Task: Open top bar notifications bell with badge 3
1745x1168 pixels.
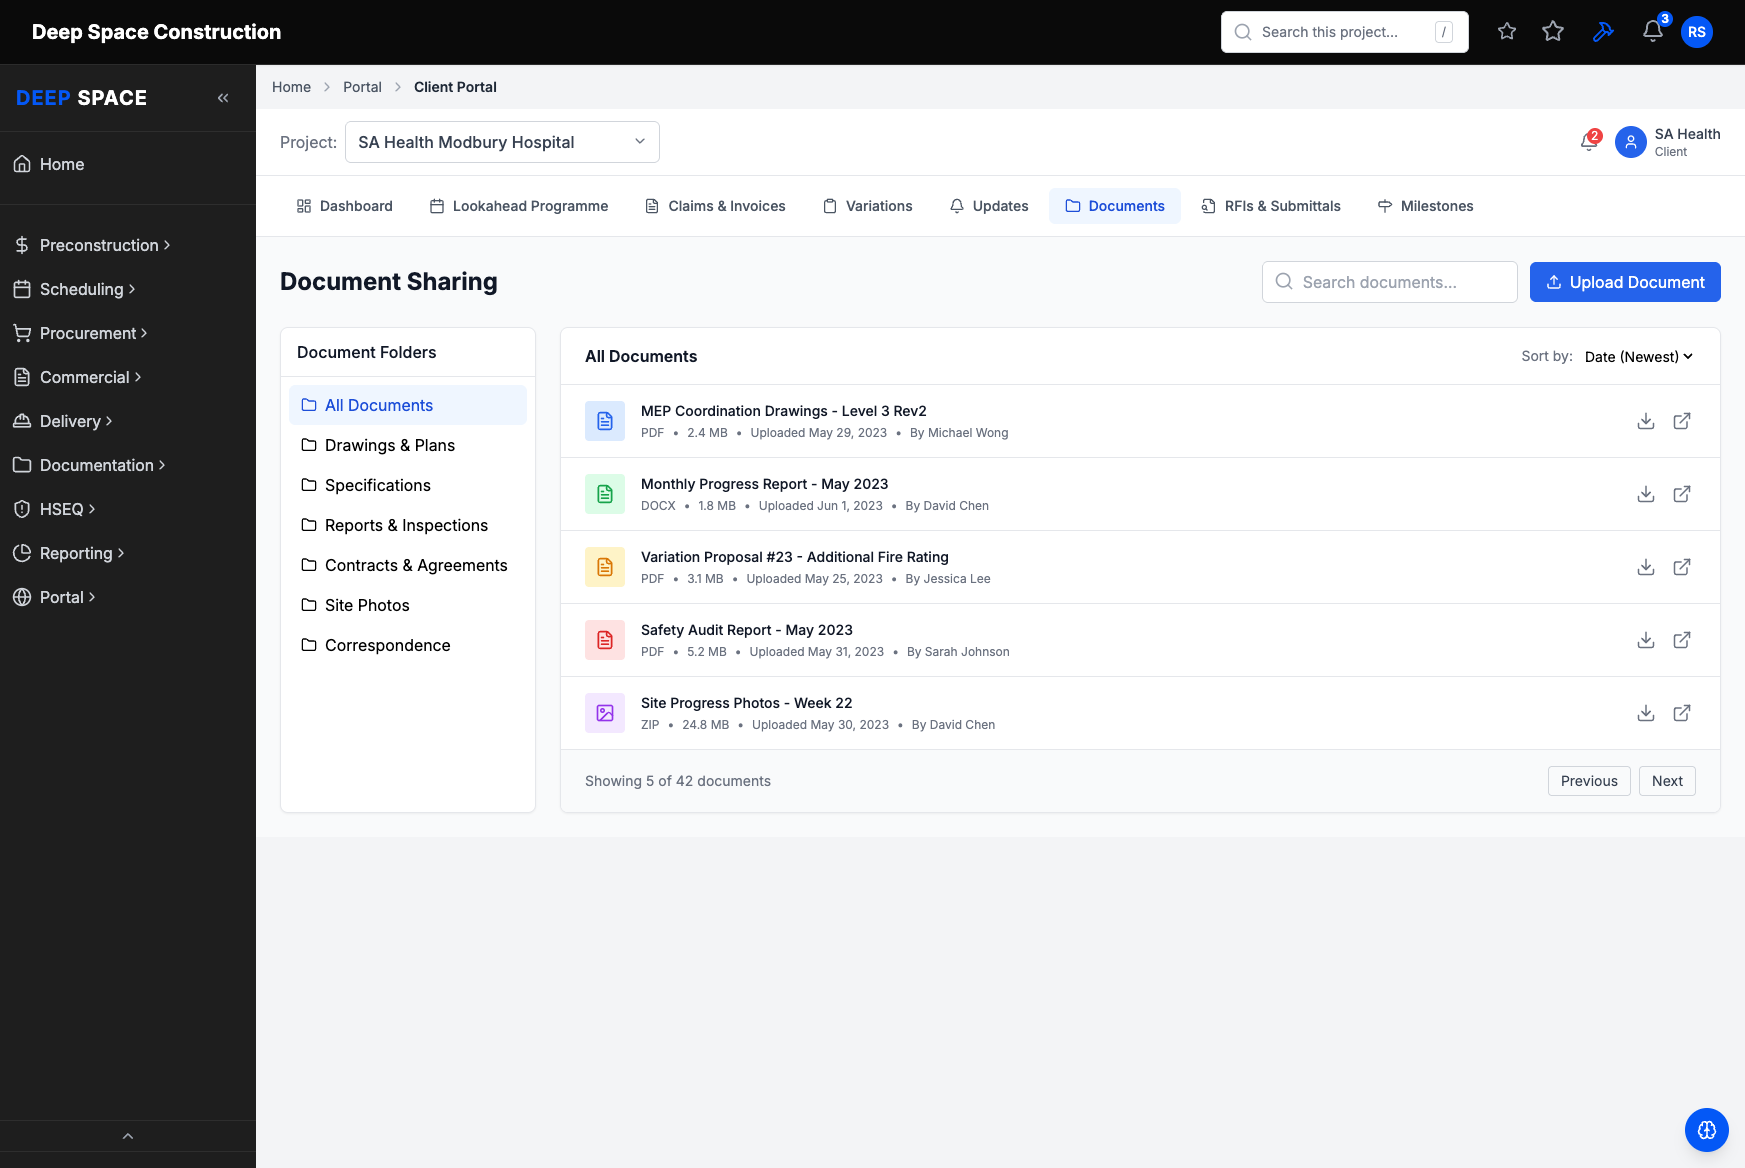Action: [1653, 32]
